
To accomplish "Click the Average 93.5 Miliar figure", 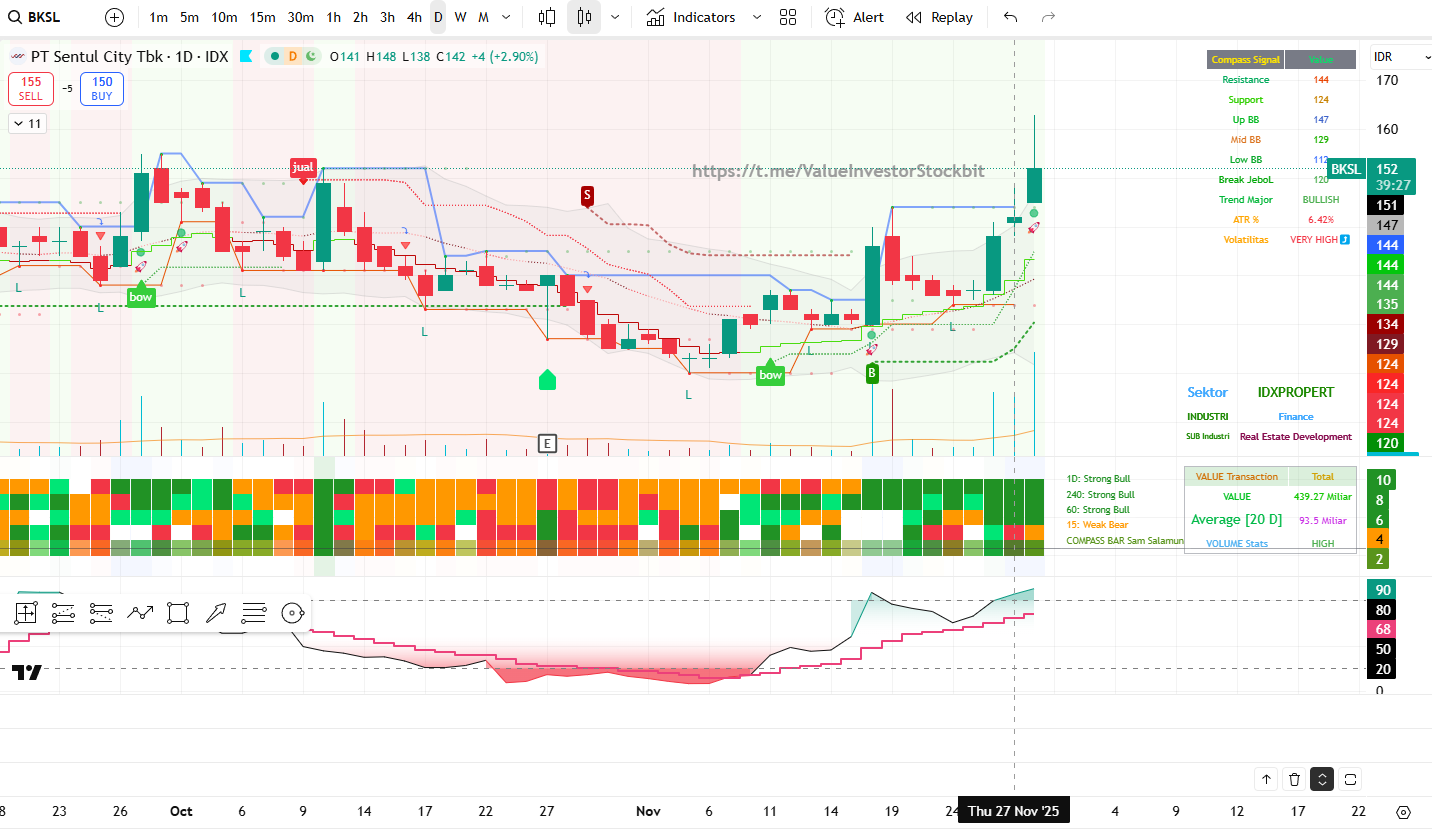I will pos(1322,520).
